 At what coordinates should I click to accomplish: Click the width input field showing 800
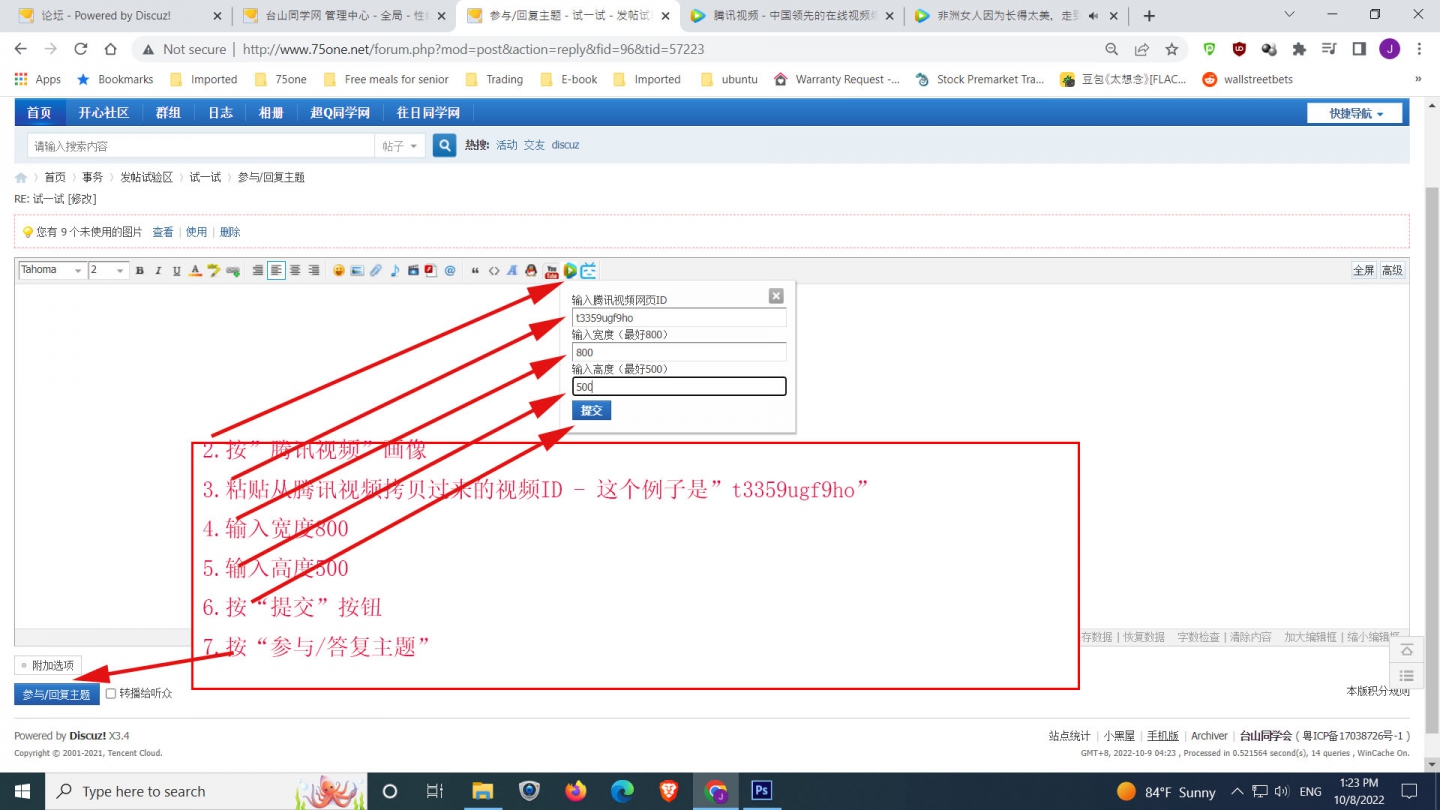tap(679, 352)
